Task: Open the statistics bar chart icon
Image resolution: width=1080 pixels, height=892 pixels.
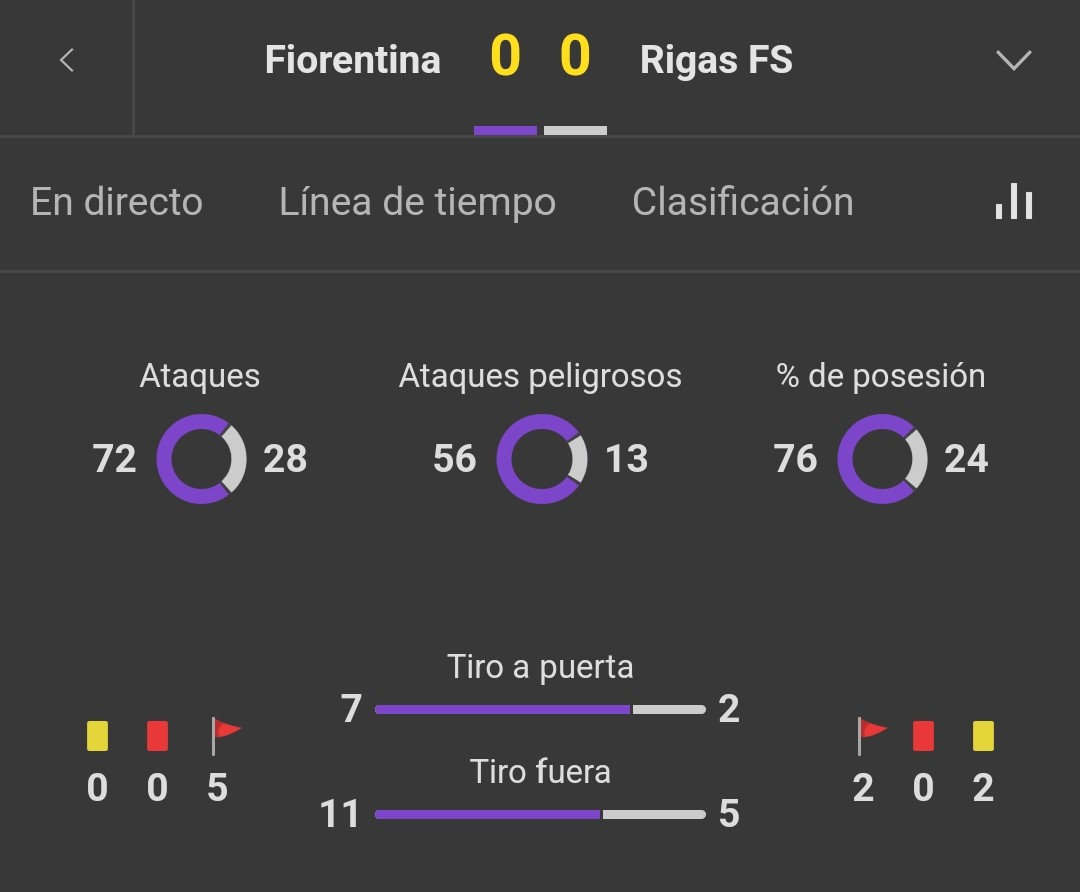Action: (1013, 202)
